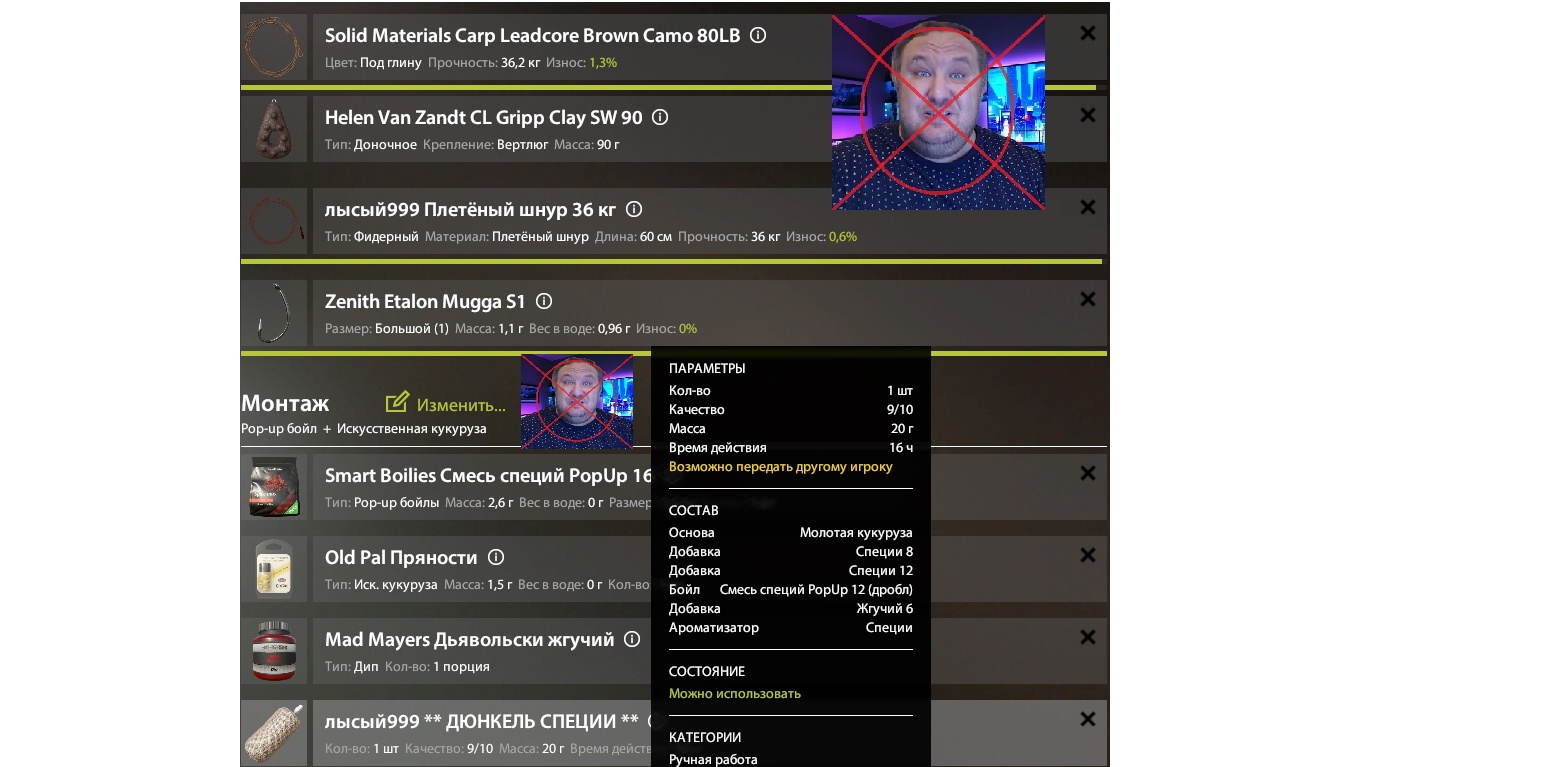Click braided leader Износ 0,6% value

(843, 237)
